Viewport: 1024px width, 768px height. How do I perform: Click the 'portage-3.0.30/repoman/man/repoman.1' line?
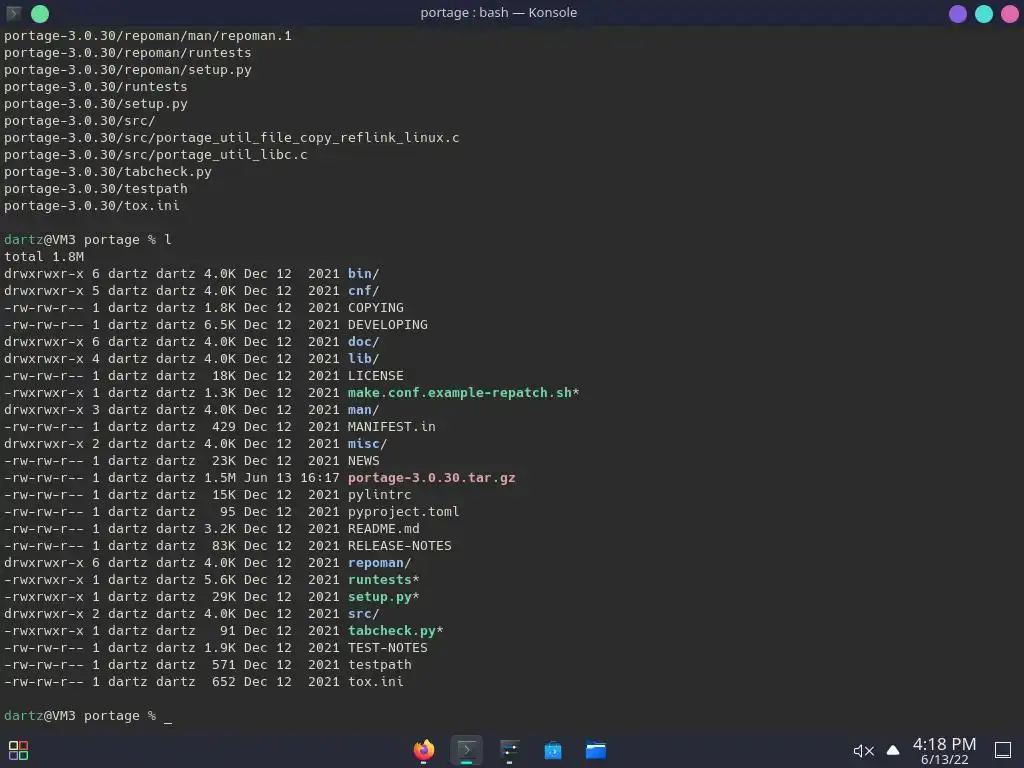[x=148, y=35]
